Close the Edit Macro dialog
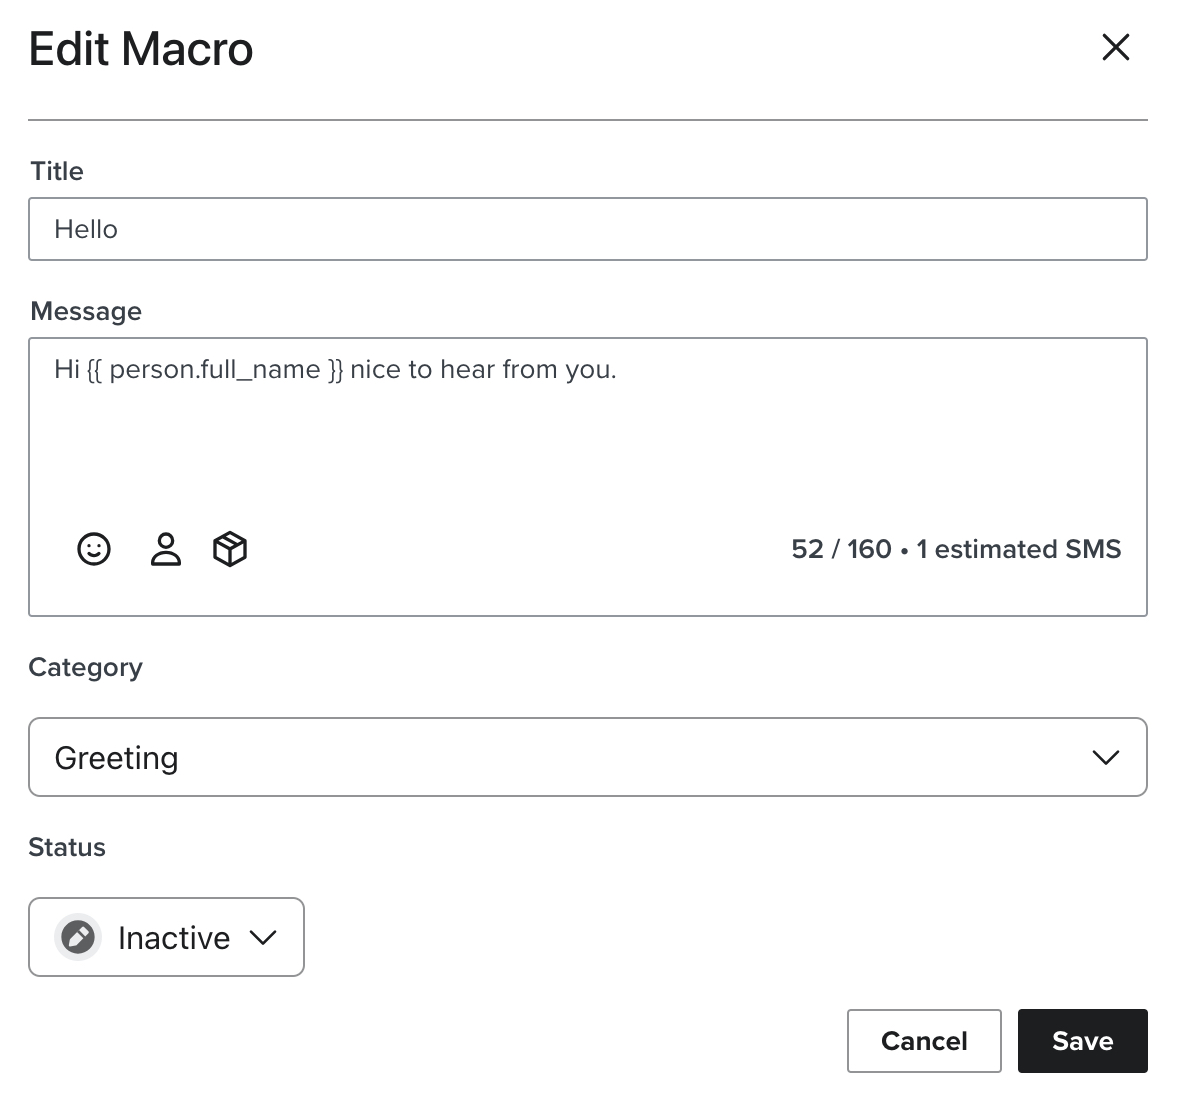This screenshot has width=1188, height=1102. pyautogui.click(x=1115, y=47)
